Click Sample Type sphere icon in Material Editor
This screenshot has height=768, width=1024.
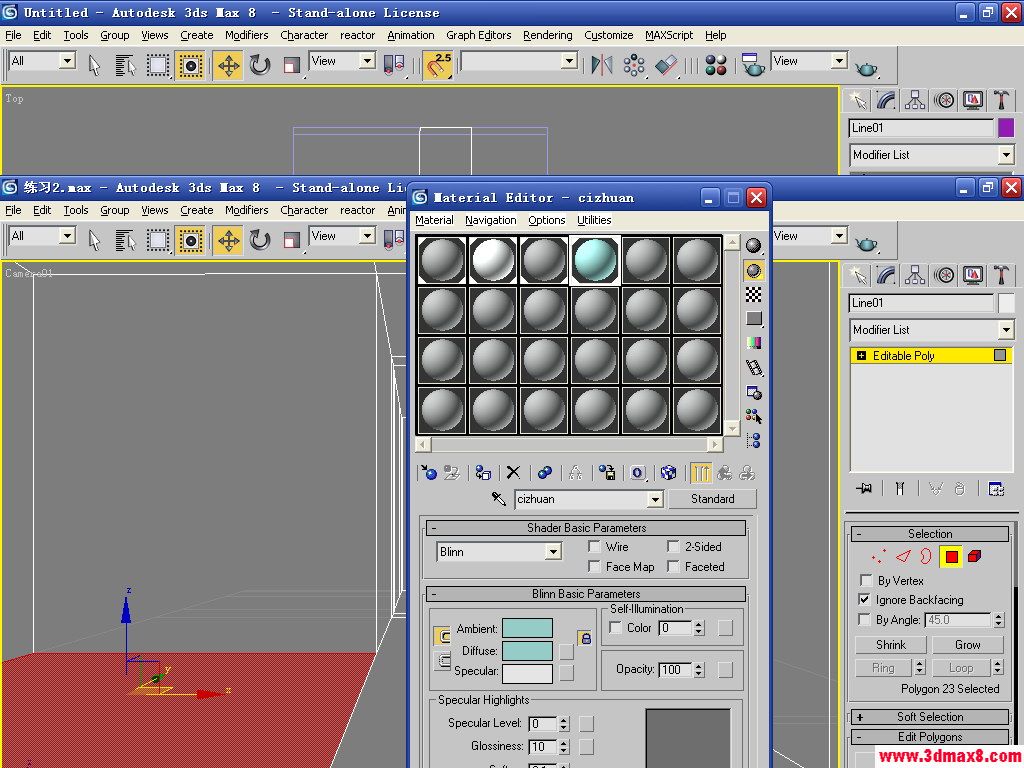pos(754,246)
